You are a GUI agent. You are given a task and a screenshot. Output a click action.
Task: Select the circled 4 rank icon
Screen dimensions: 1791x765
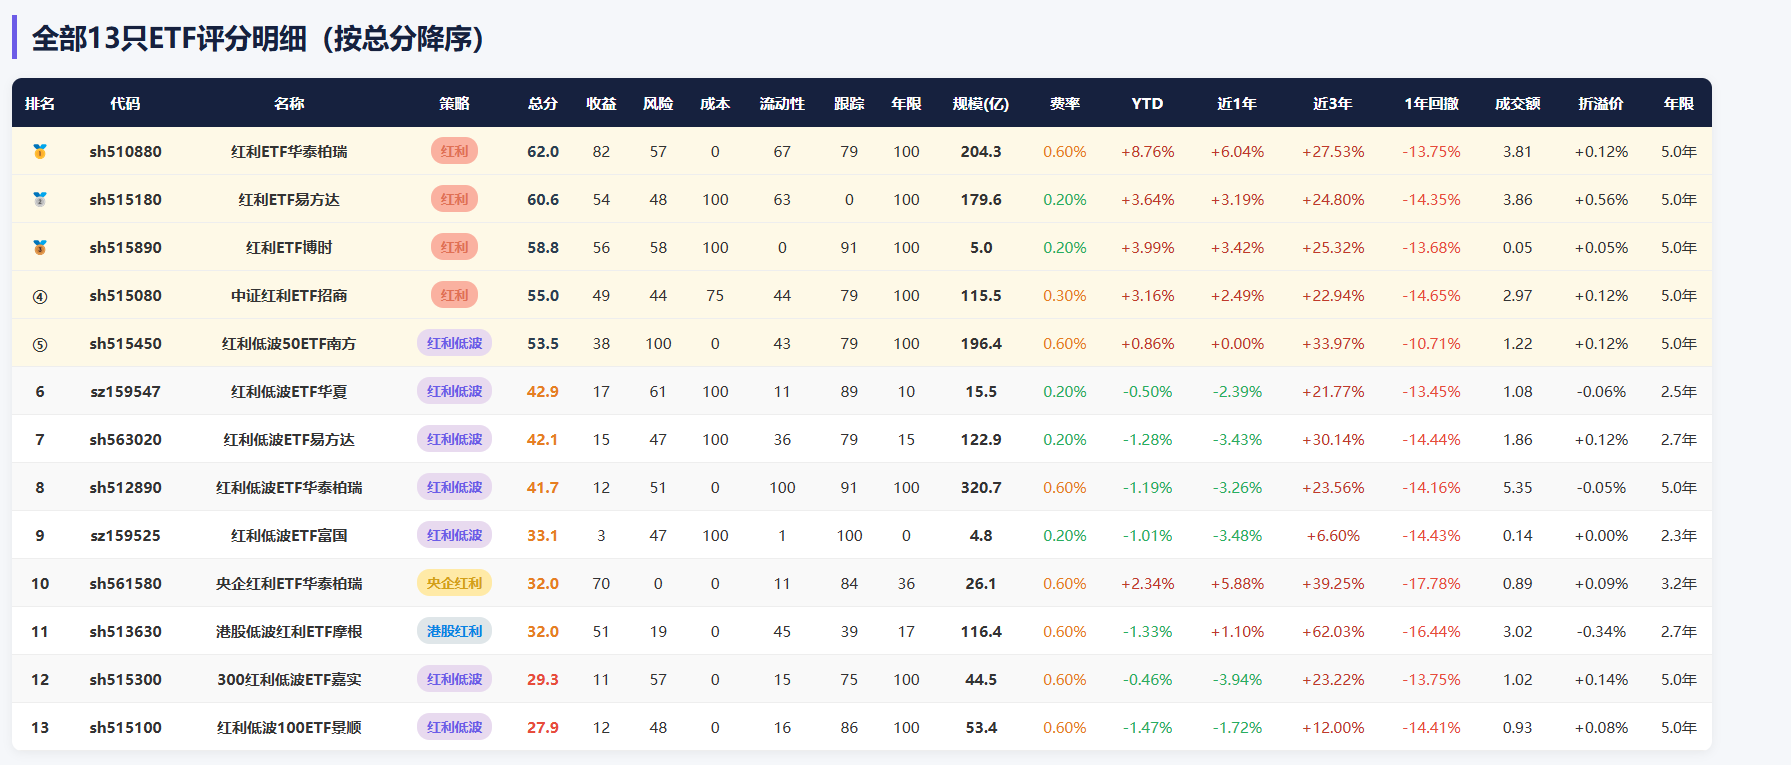pos(40,296)
